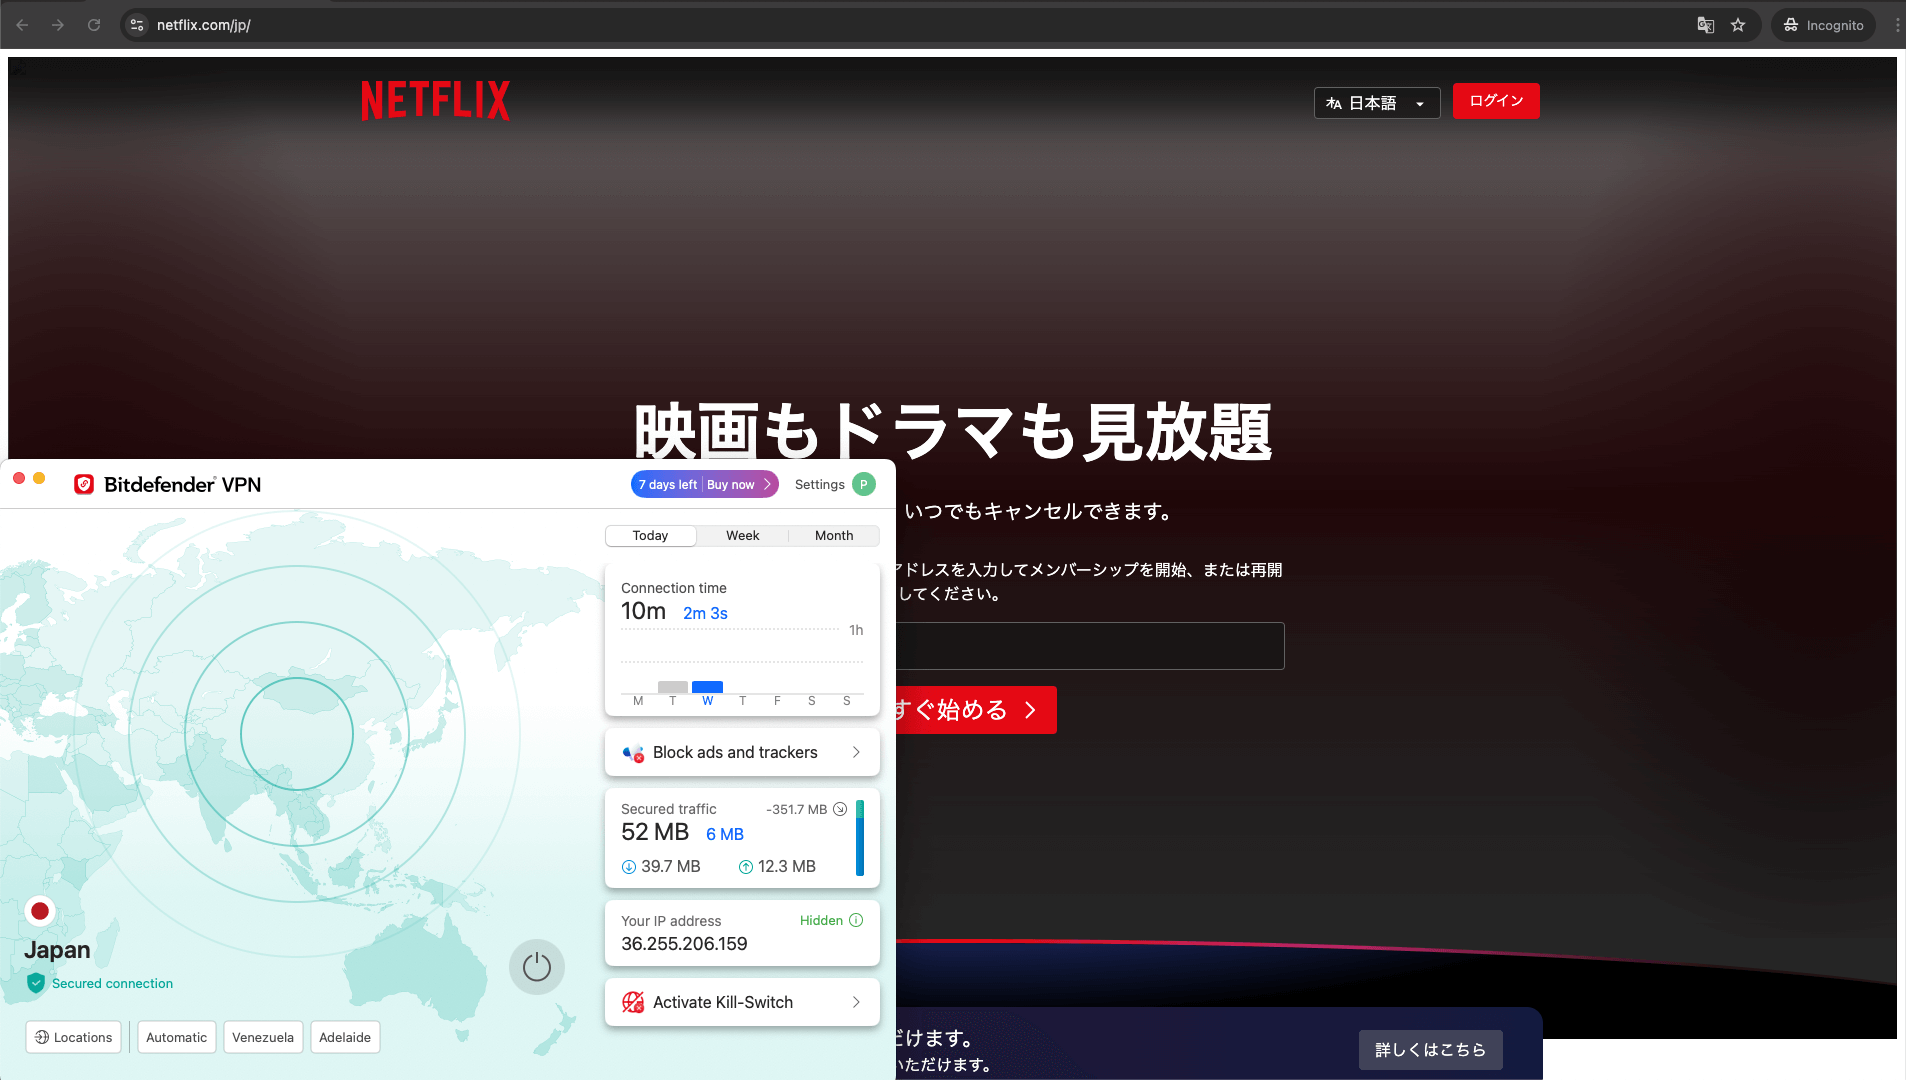Click the Netflix すぐ始める get started button

975,710
